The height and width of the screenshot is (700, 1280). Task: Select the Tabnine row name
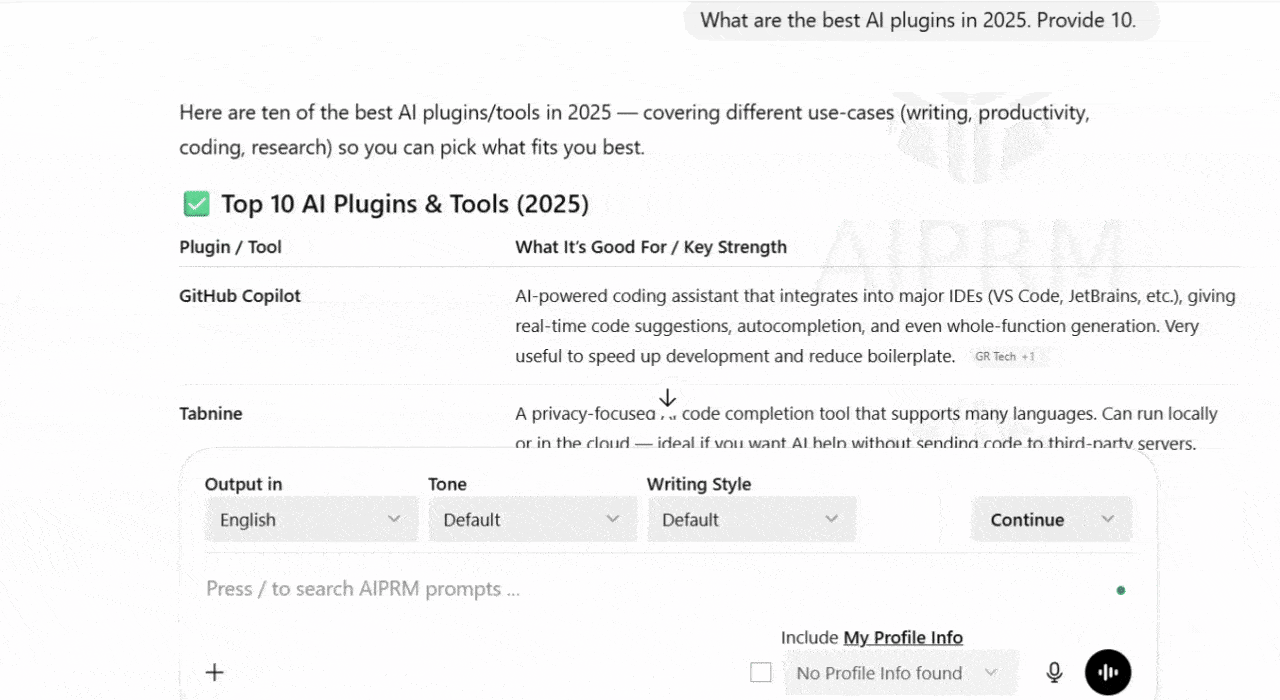[x=211, y=414]
